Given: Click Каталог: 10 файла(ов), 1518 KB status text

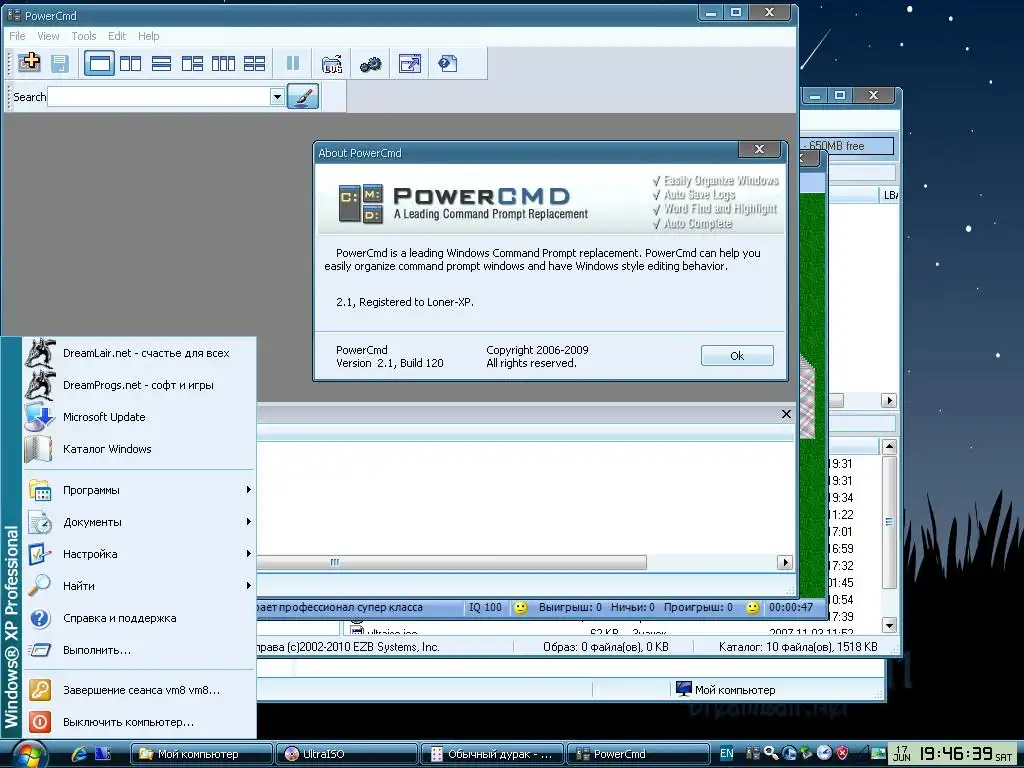Looking at the screenshot, I should tap(798, 647).
